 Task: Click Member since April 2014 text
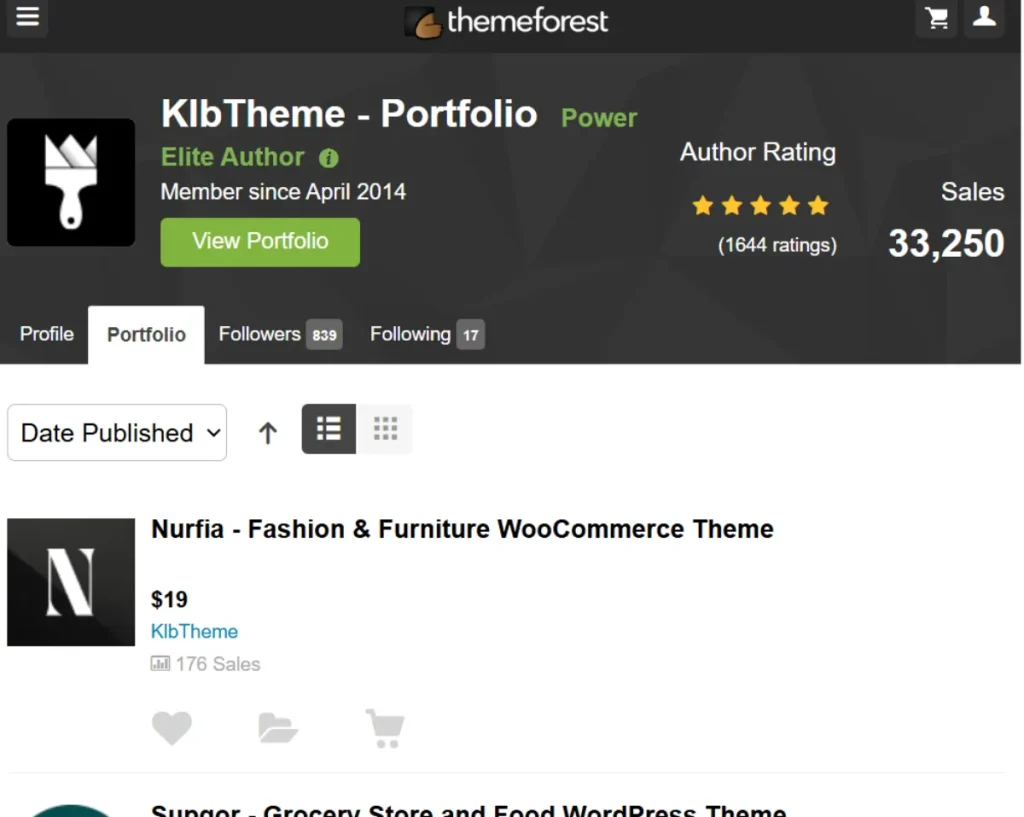pos(283,192)
